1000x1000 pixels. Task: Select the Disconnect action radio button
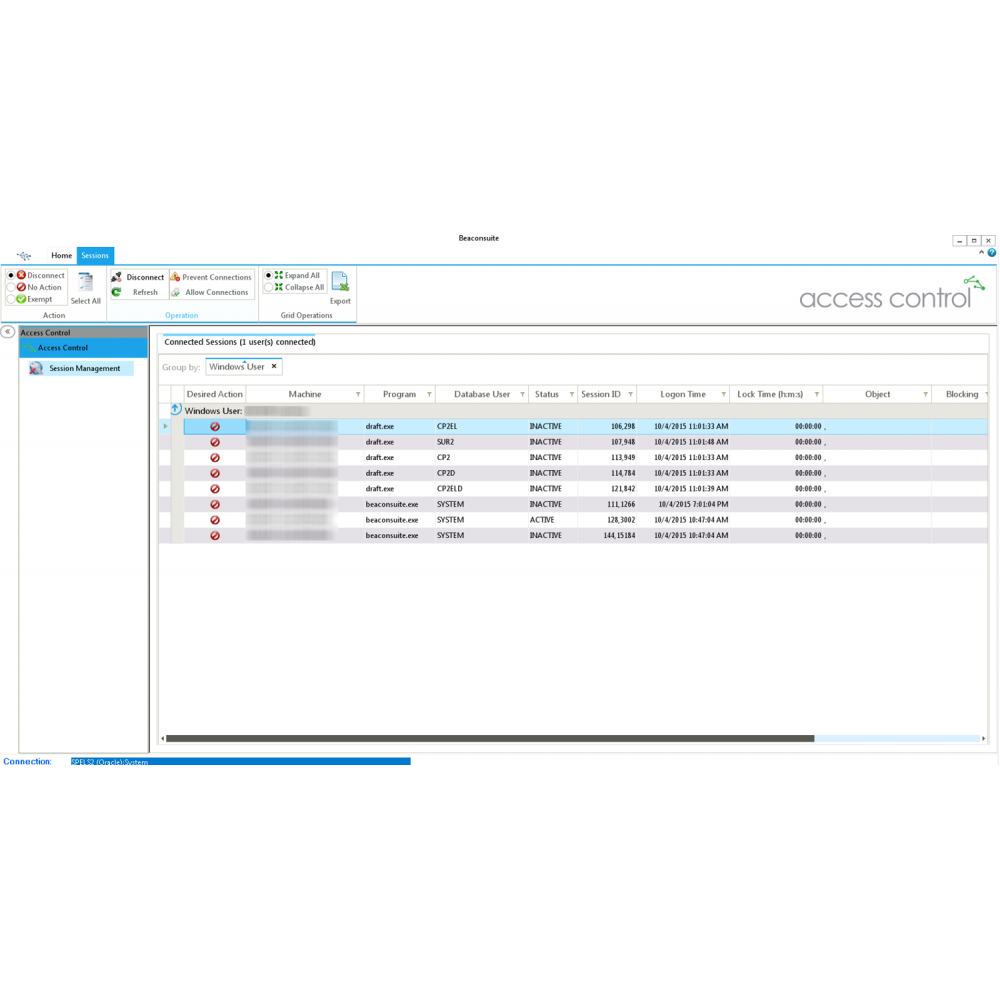tap(11, 276)
